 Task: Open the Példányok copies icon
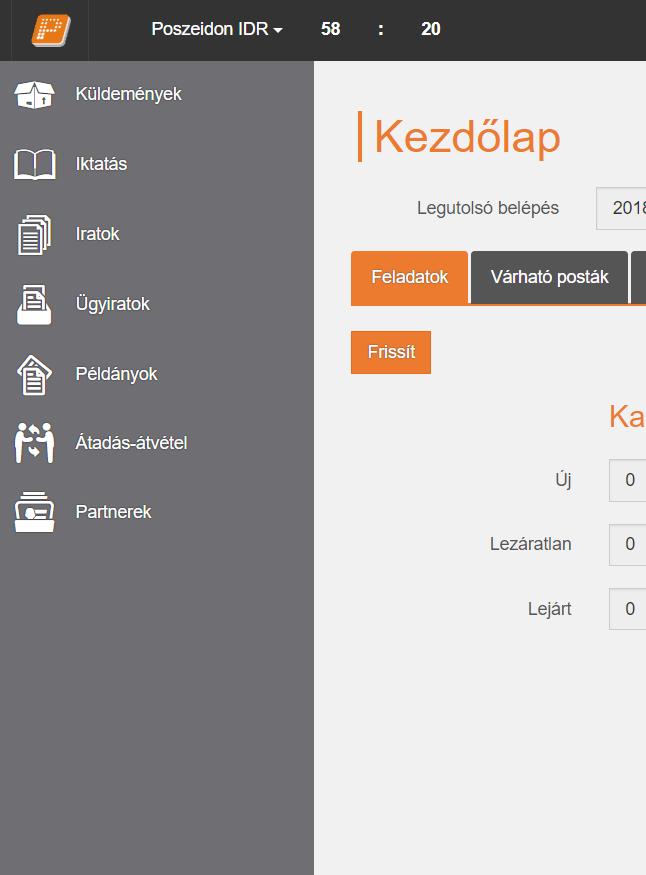(x=34, y=374)
